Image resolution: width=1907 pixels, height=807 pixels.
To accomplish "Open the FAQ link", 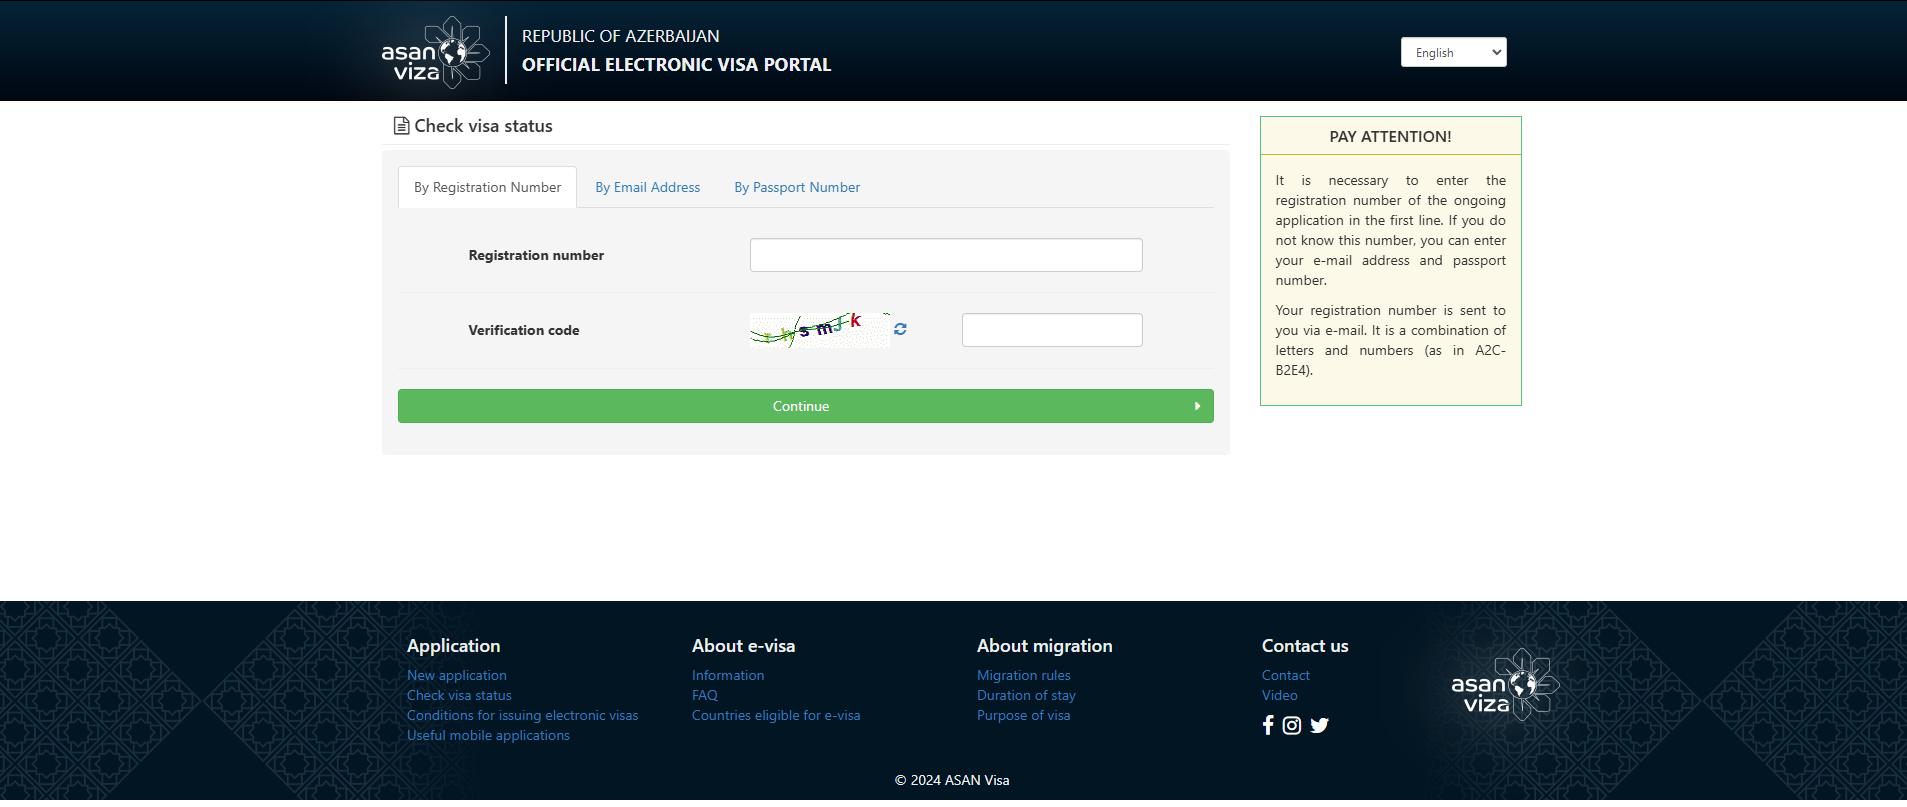I will [705, 695].
